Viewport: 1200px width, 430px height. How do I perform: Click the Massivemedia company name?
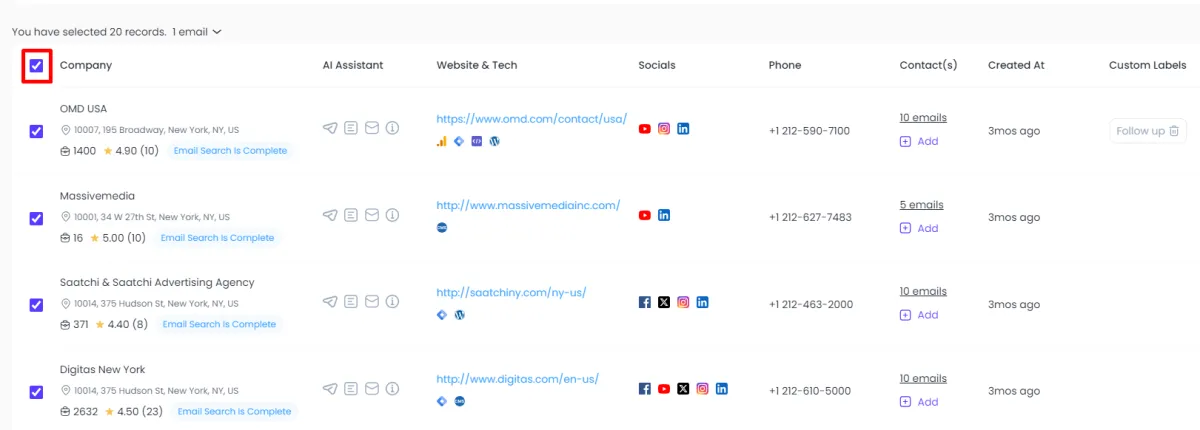[97, 196]
